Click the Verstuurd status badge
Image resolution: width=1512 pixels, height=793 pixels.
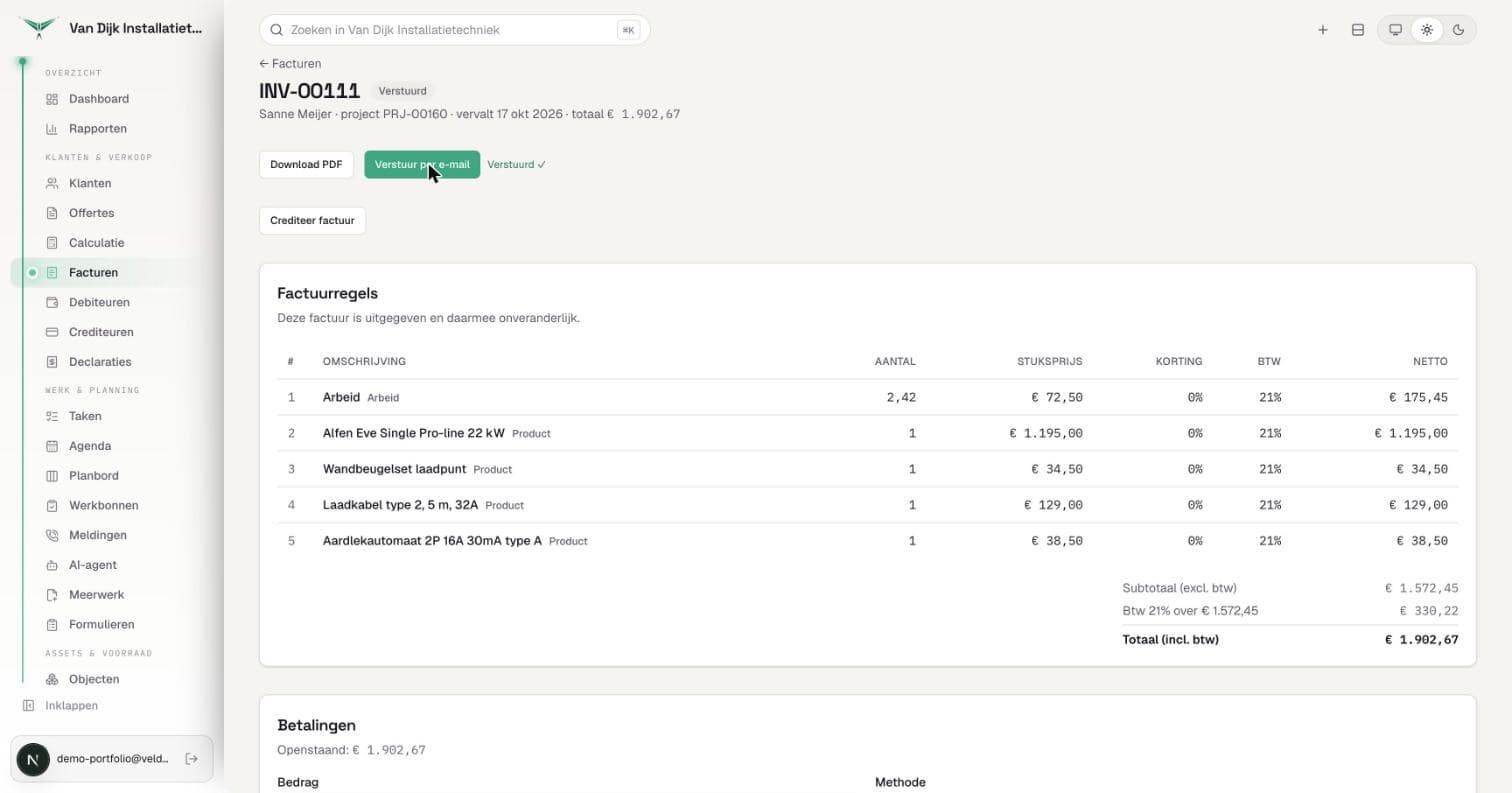point(402,91)
